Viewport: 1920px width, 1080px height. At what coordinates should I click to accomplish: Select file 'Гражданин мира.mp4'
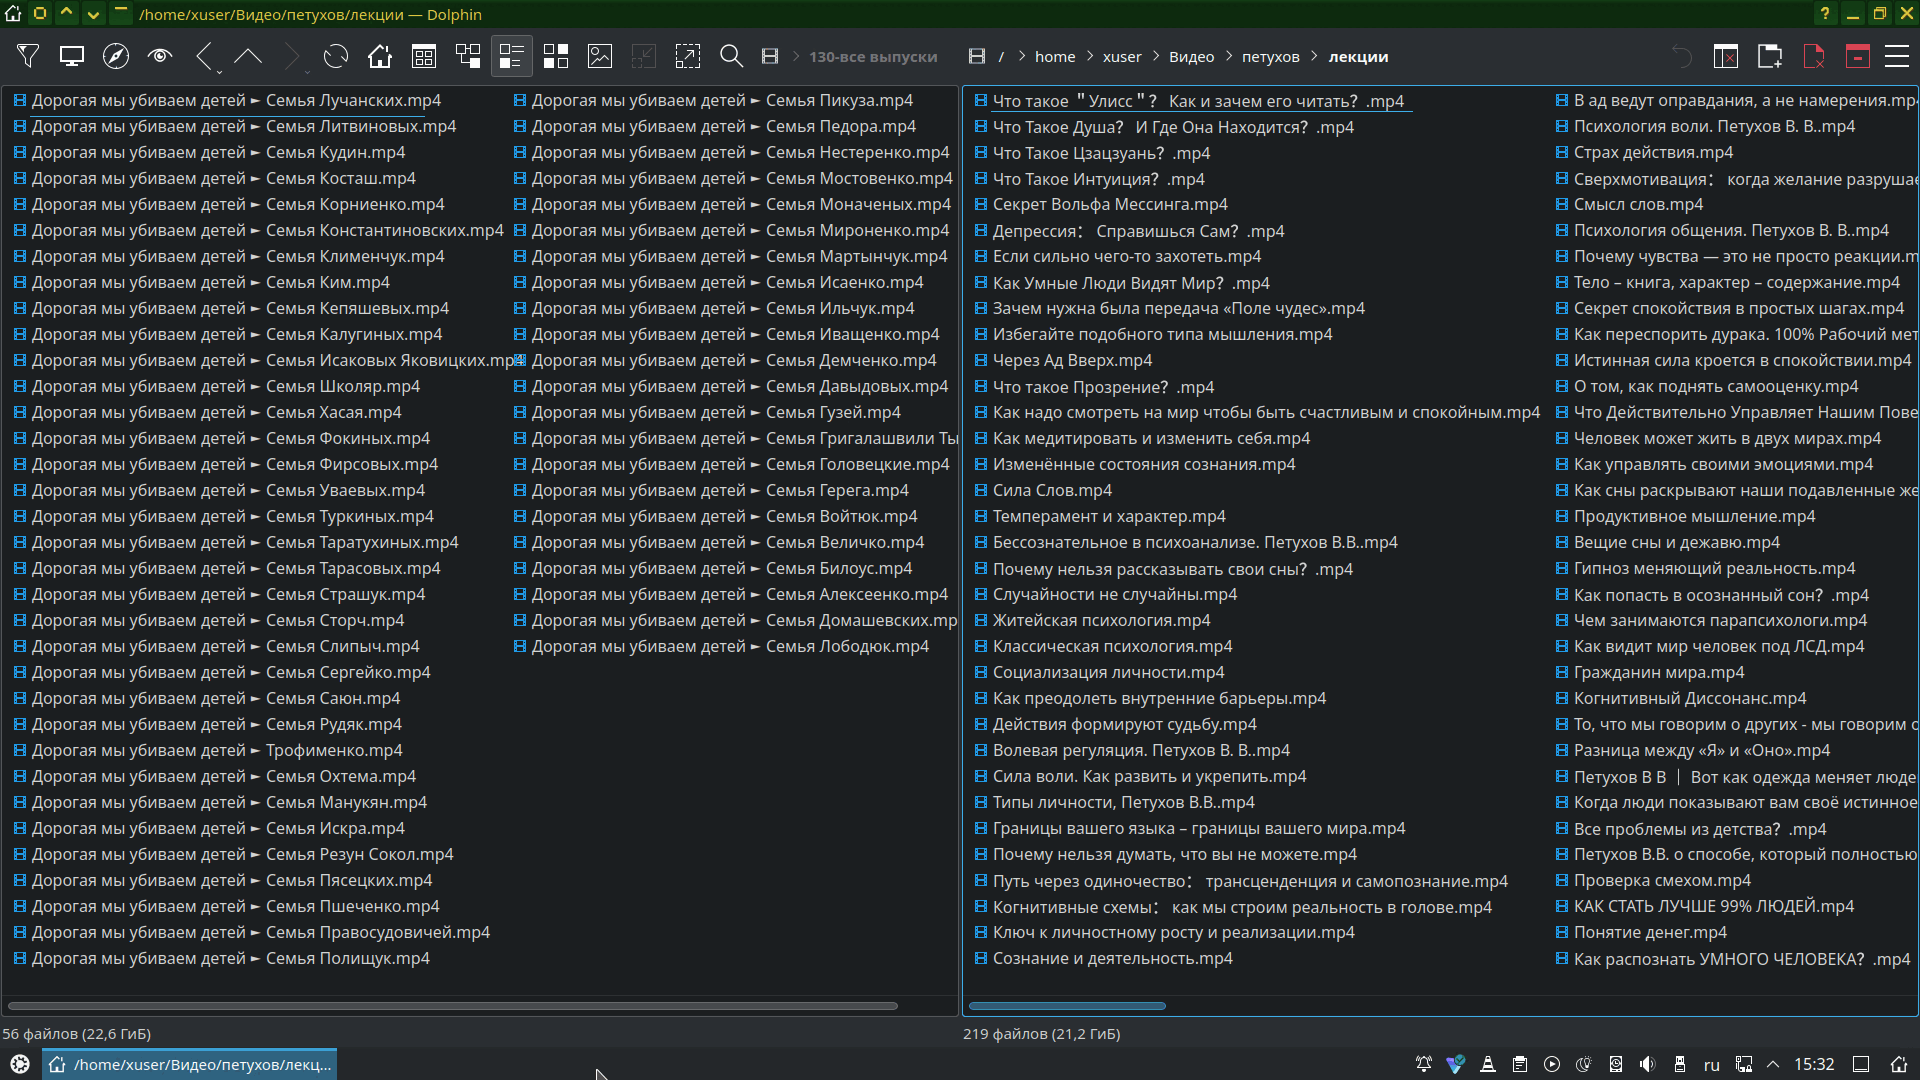[x=1650, y=672]
